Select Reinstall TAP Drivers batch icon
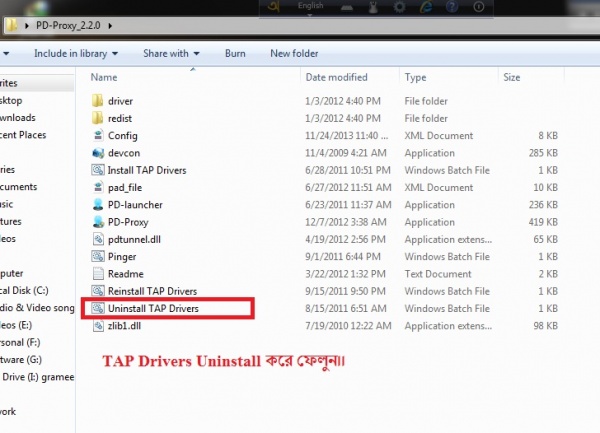 tap(98, 291)
